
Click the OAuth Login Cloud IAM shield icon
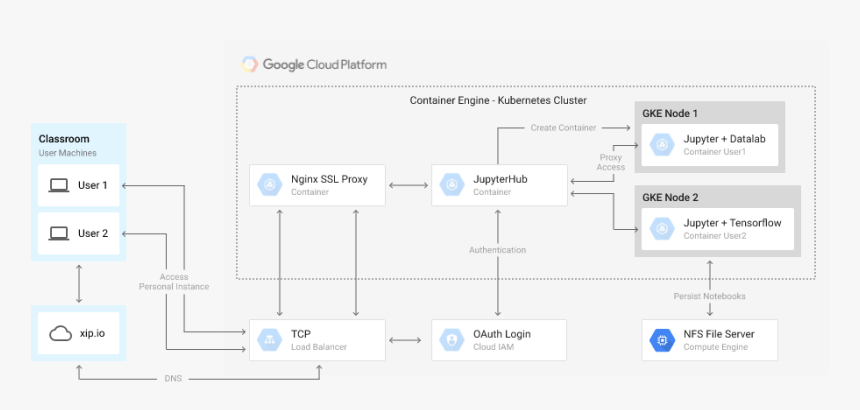pyautogui.click(x=452, y=340)
